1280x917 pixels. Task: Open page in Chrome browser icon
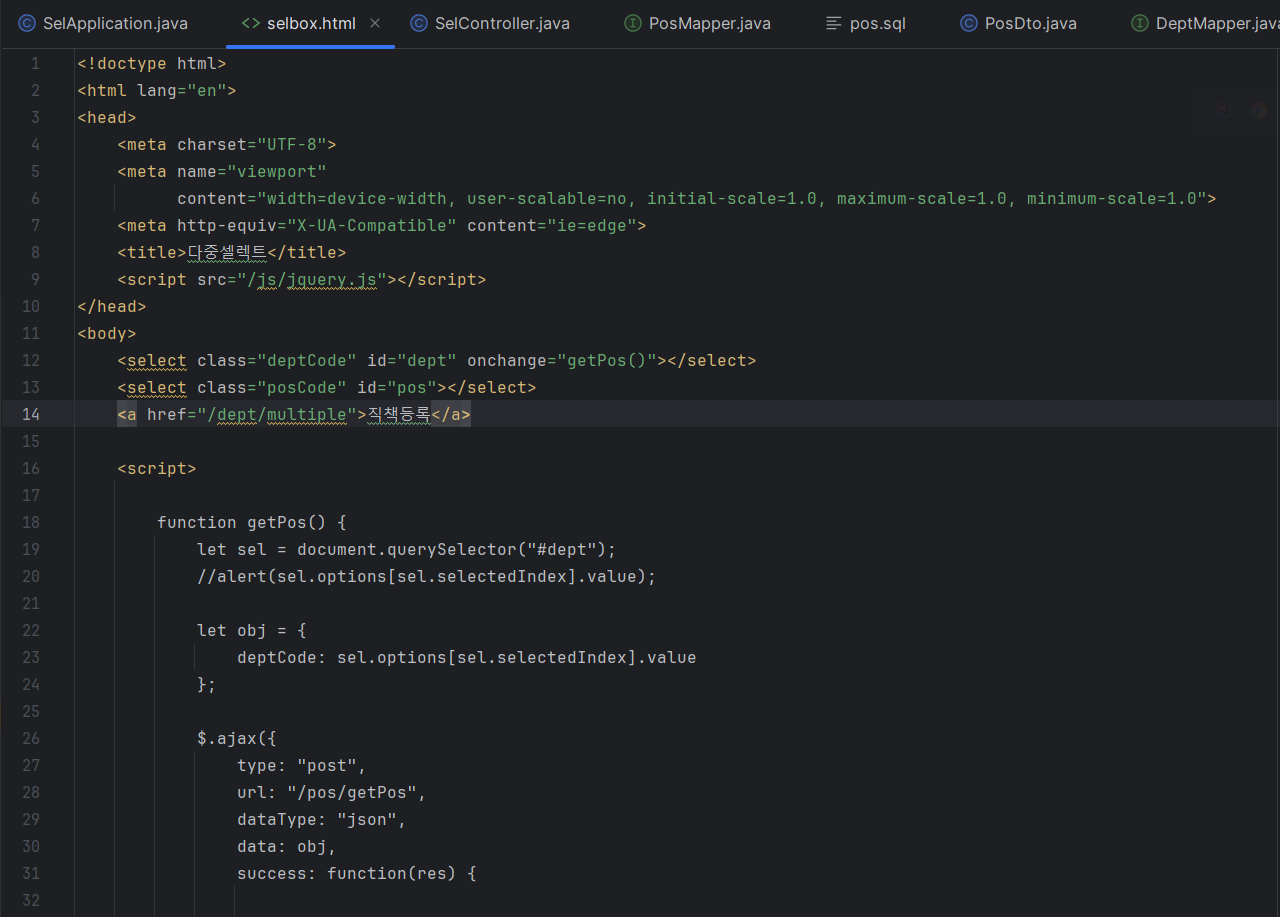click(x=1259, y=111)
